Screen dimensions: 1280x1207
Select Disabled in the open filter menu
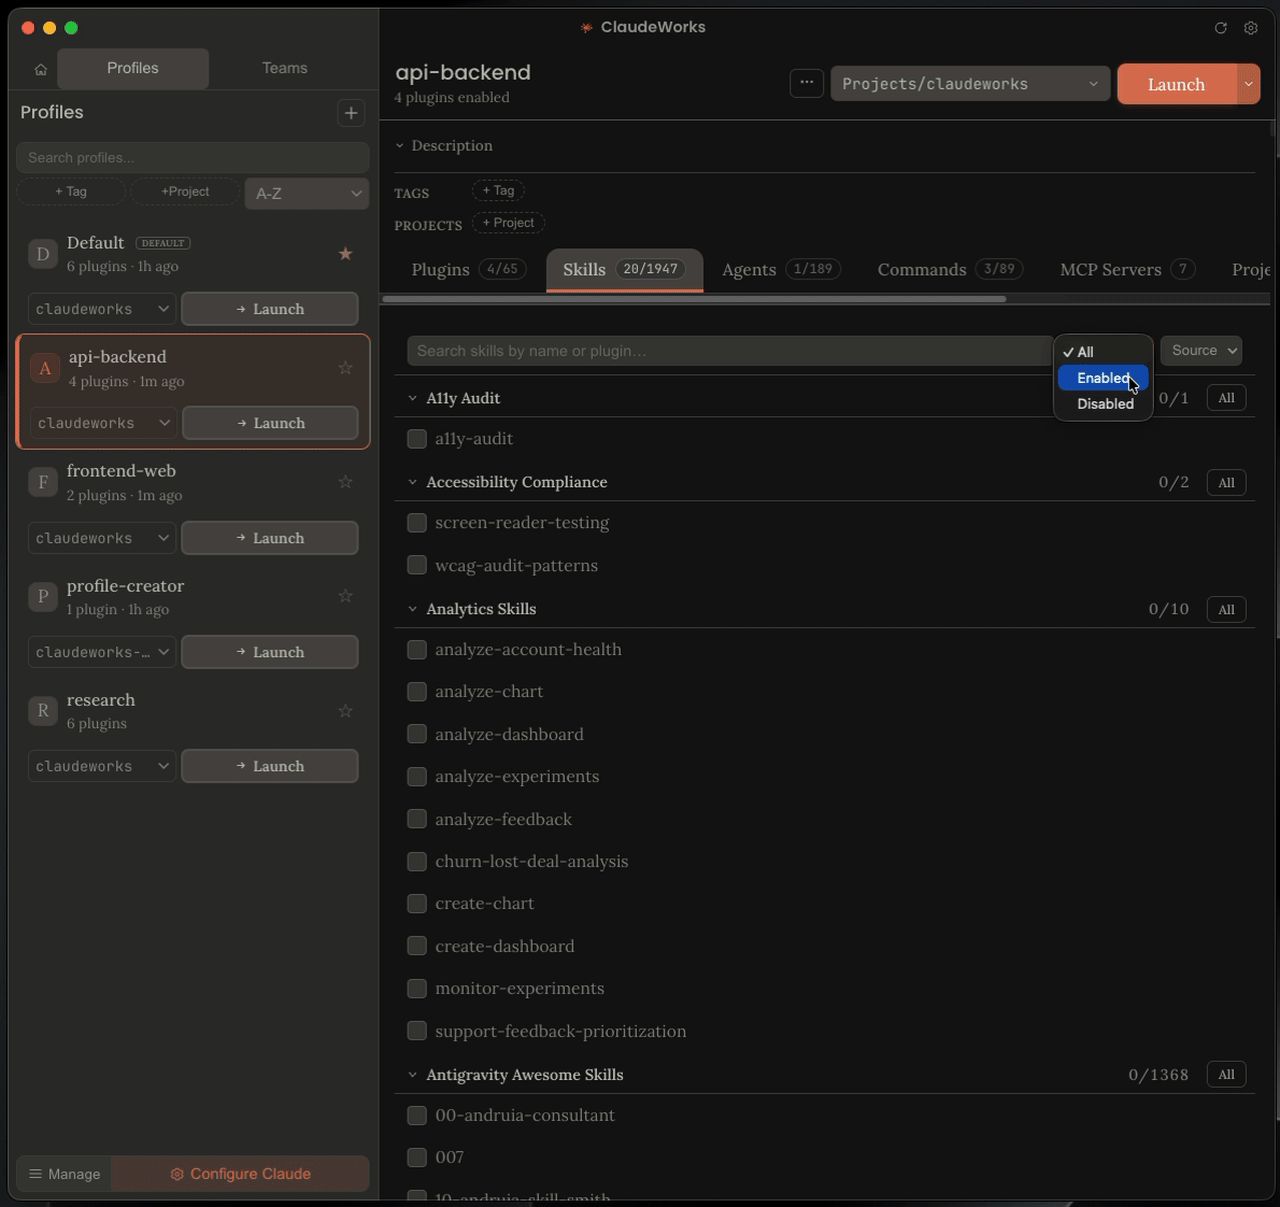click(1104, 404)
